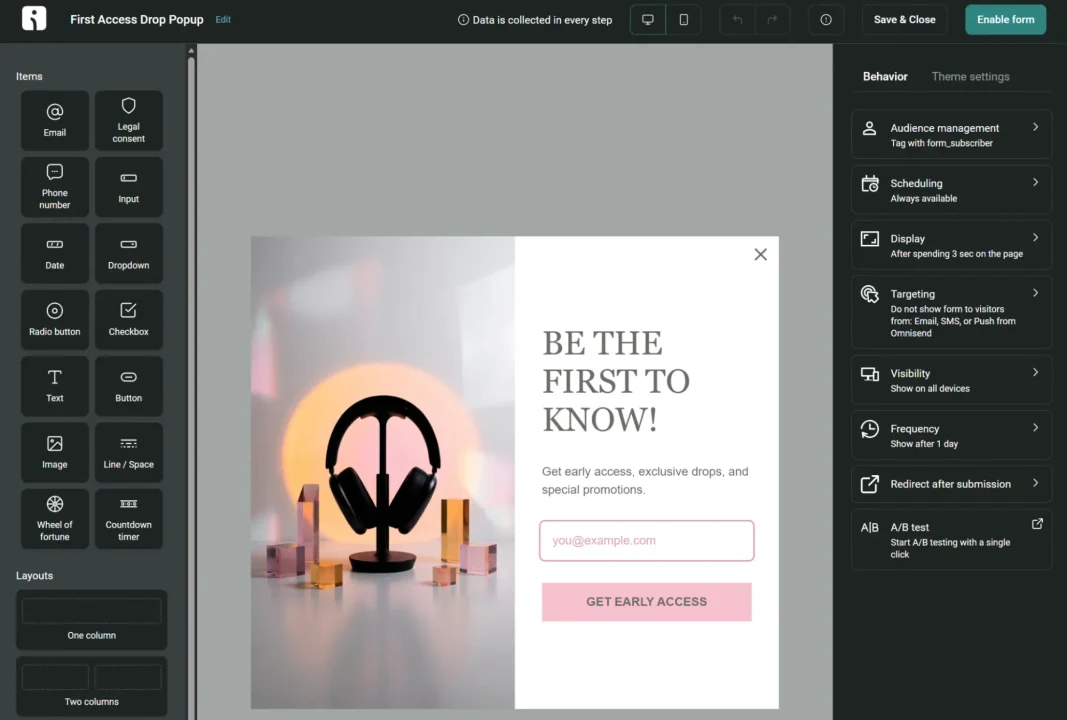Add an Email item to the form
Screen dimensions: 1067x720
(x=55, y=120)
